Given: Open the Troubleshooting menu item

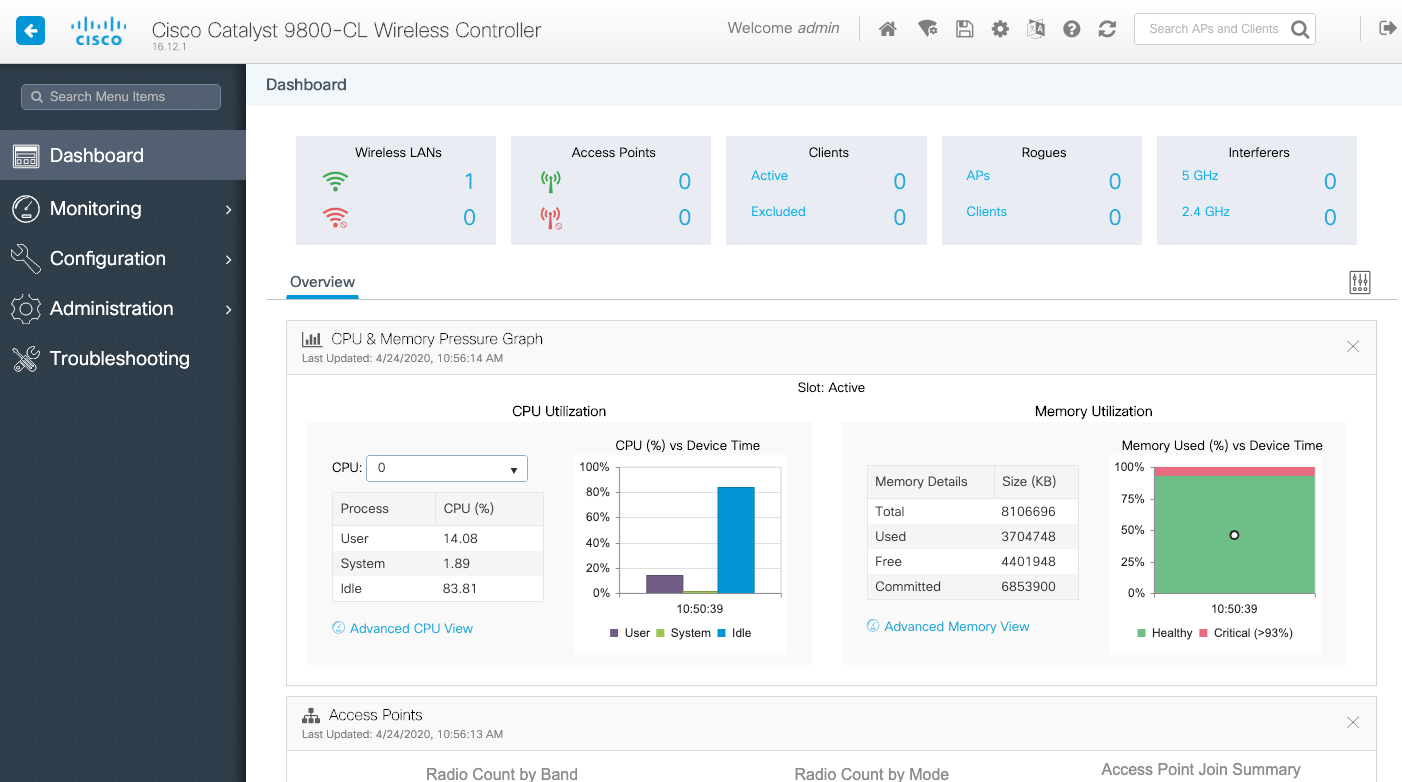Looking at the screenshot, I should tap(119, 359).
